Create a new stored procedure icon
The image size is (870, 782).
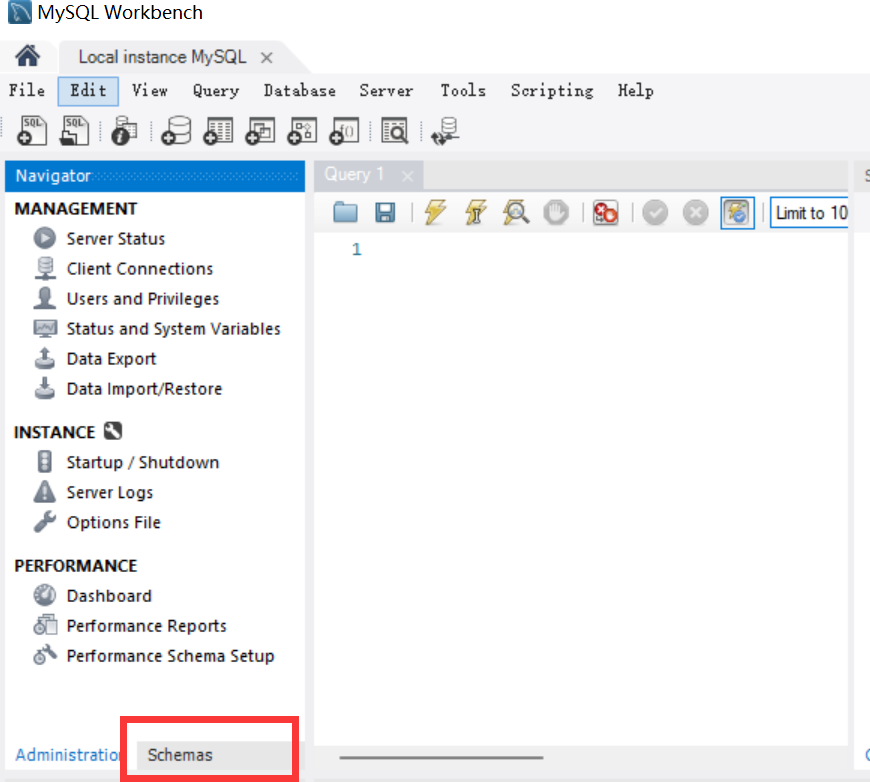tap(302, 131)
